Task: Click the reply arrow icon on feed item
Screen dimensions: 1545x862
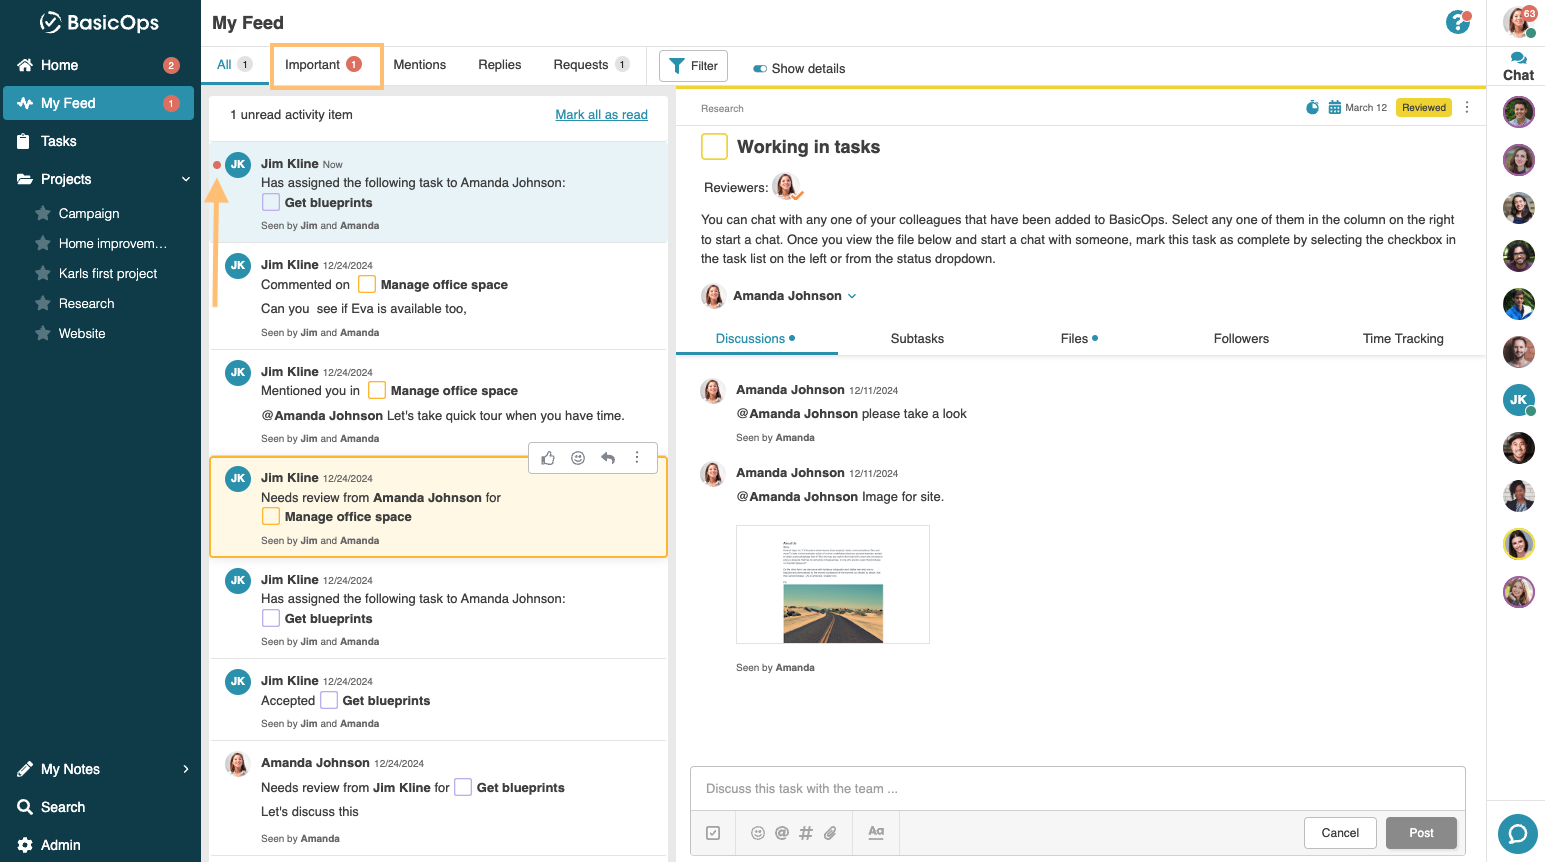Action: click(608, 458)
